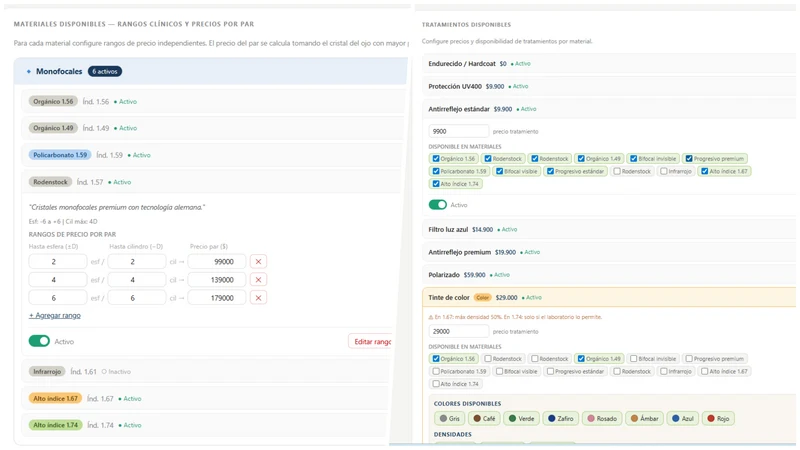Expand the Filtro luz azul treatment
Screen dimensions: 800x450
(x=610, y=230)
